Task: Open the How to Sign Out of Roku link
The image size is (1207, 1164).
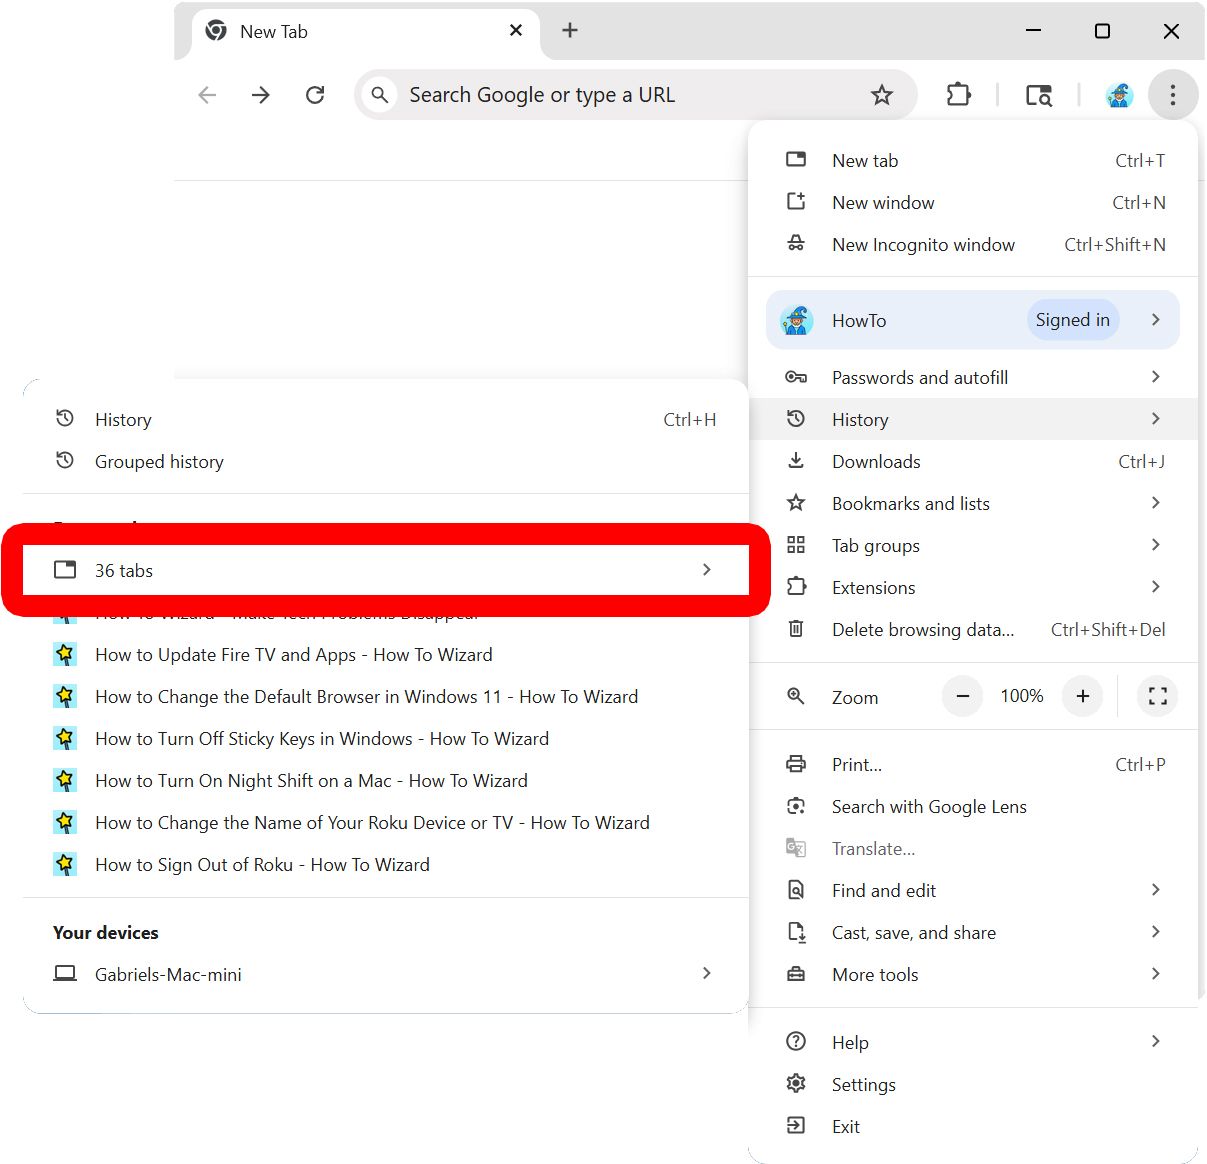Action: [262, 864]
